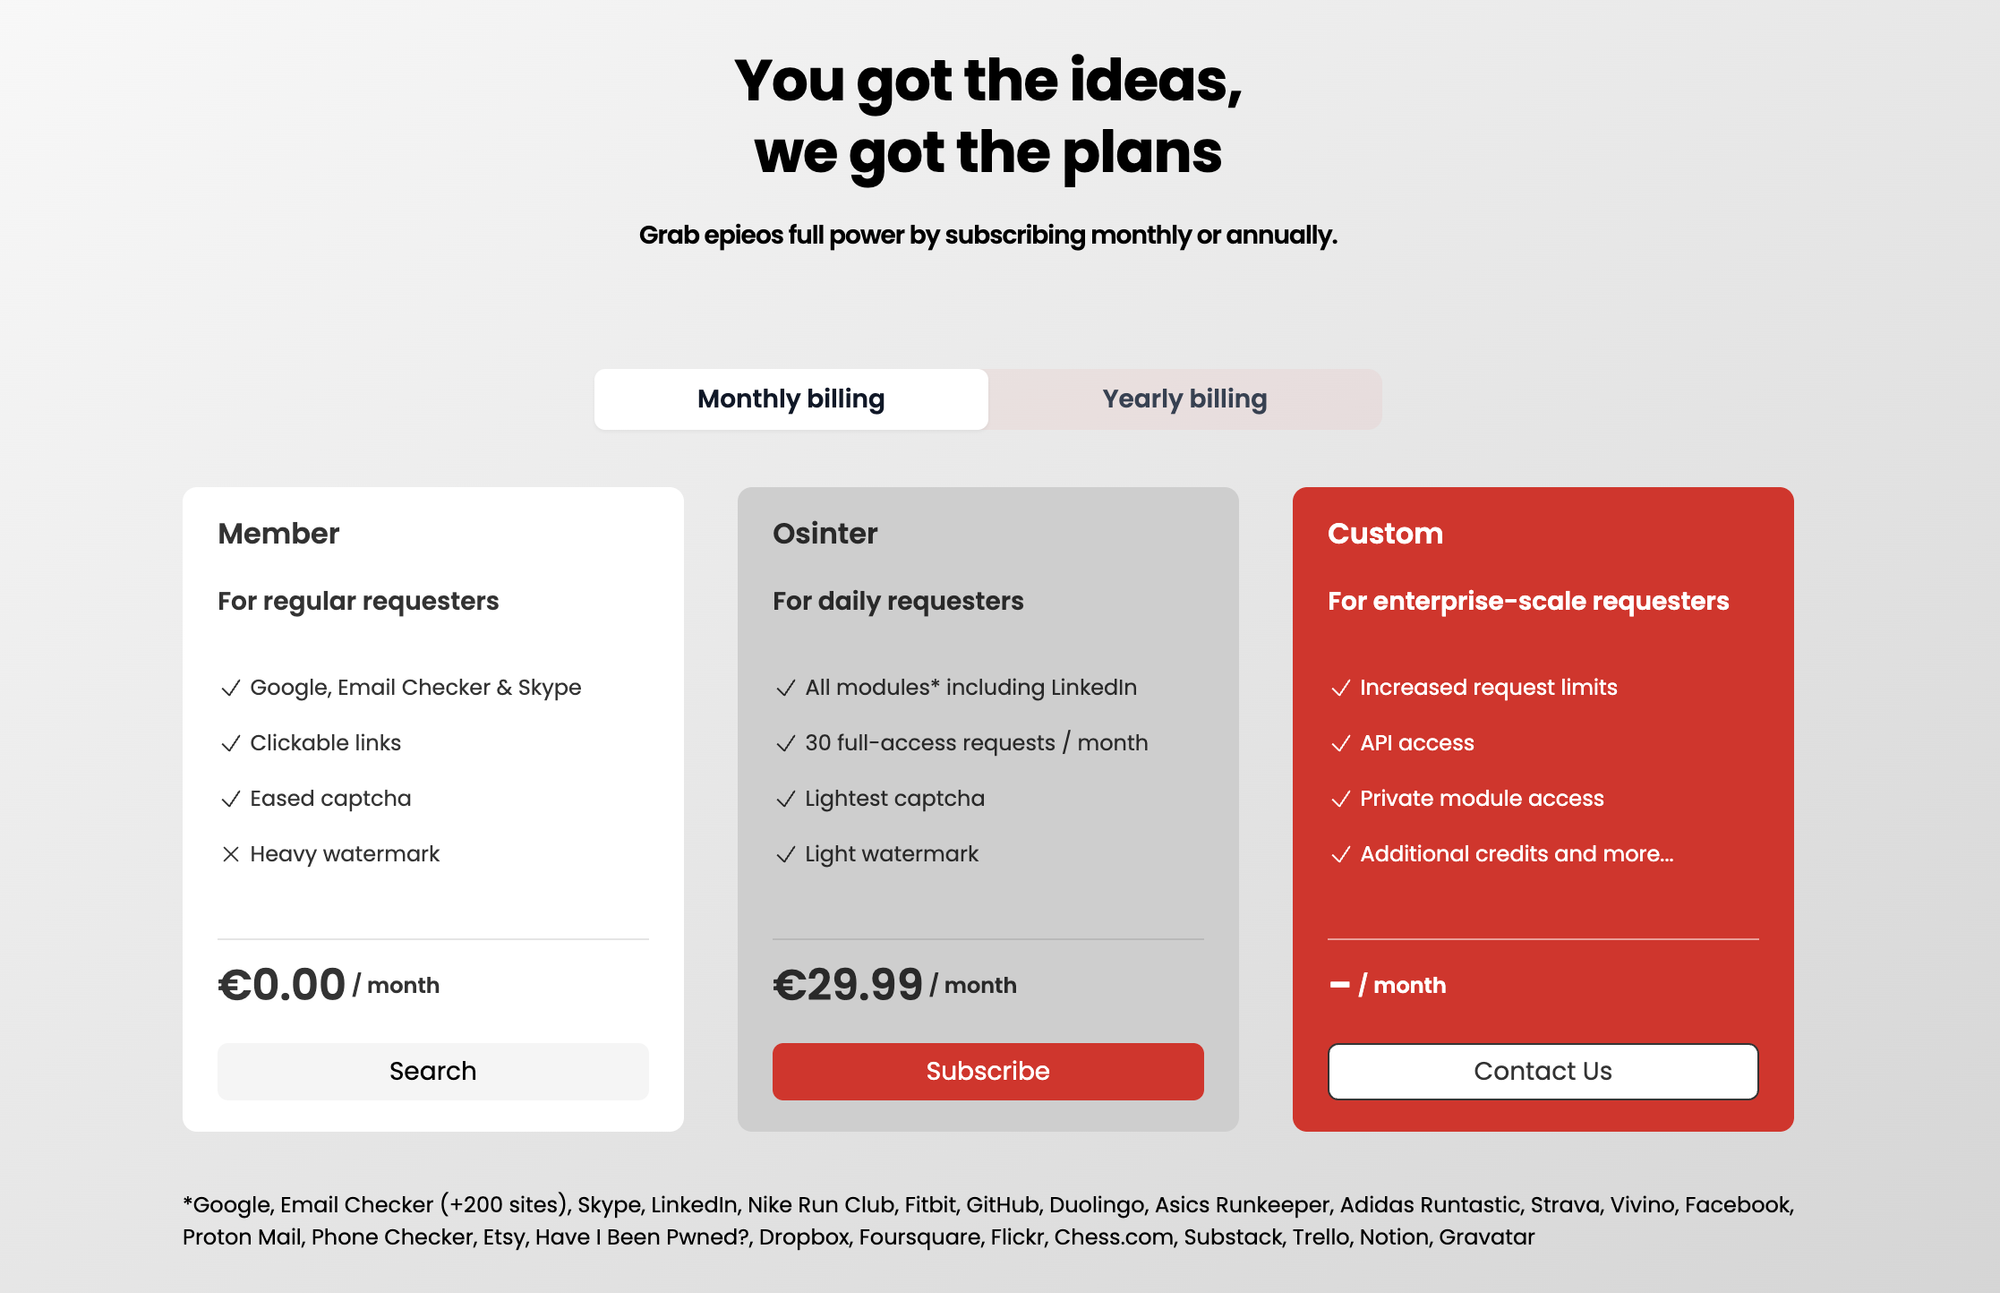
Task: Select the Custom plan heading
Action: pos(1385,533)
